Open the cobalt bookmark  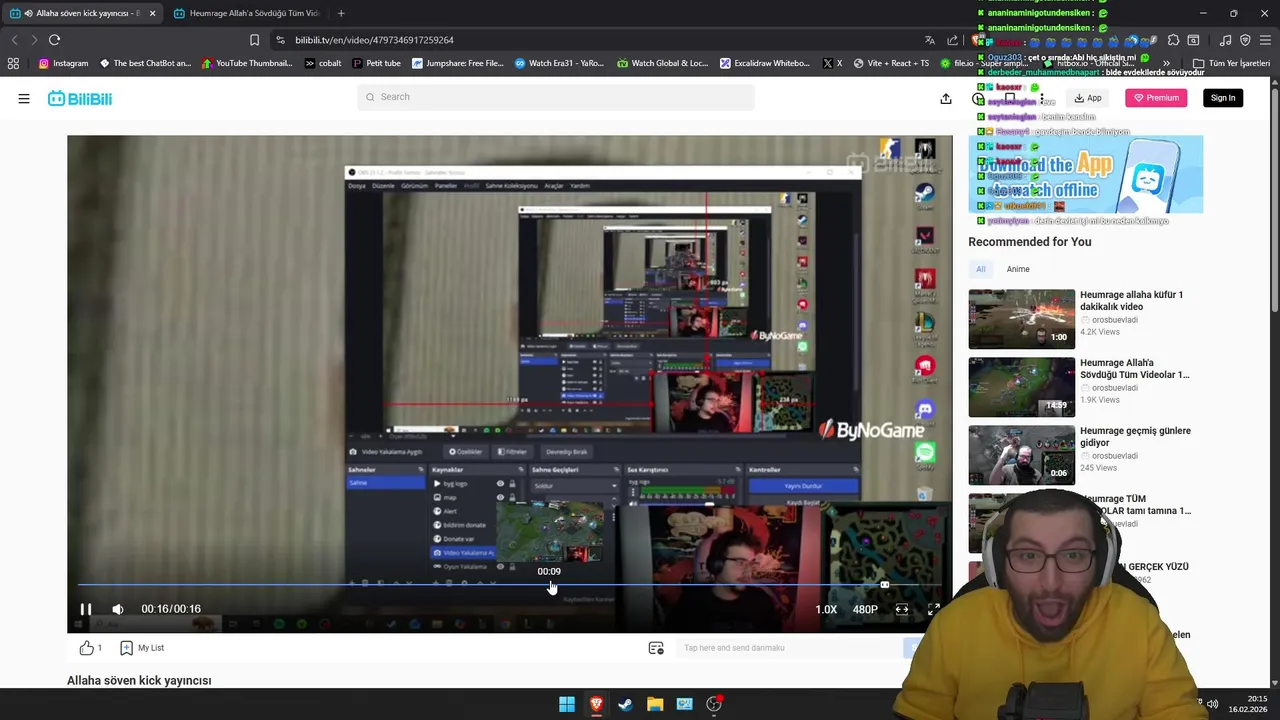323,63
